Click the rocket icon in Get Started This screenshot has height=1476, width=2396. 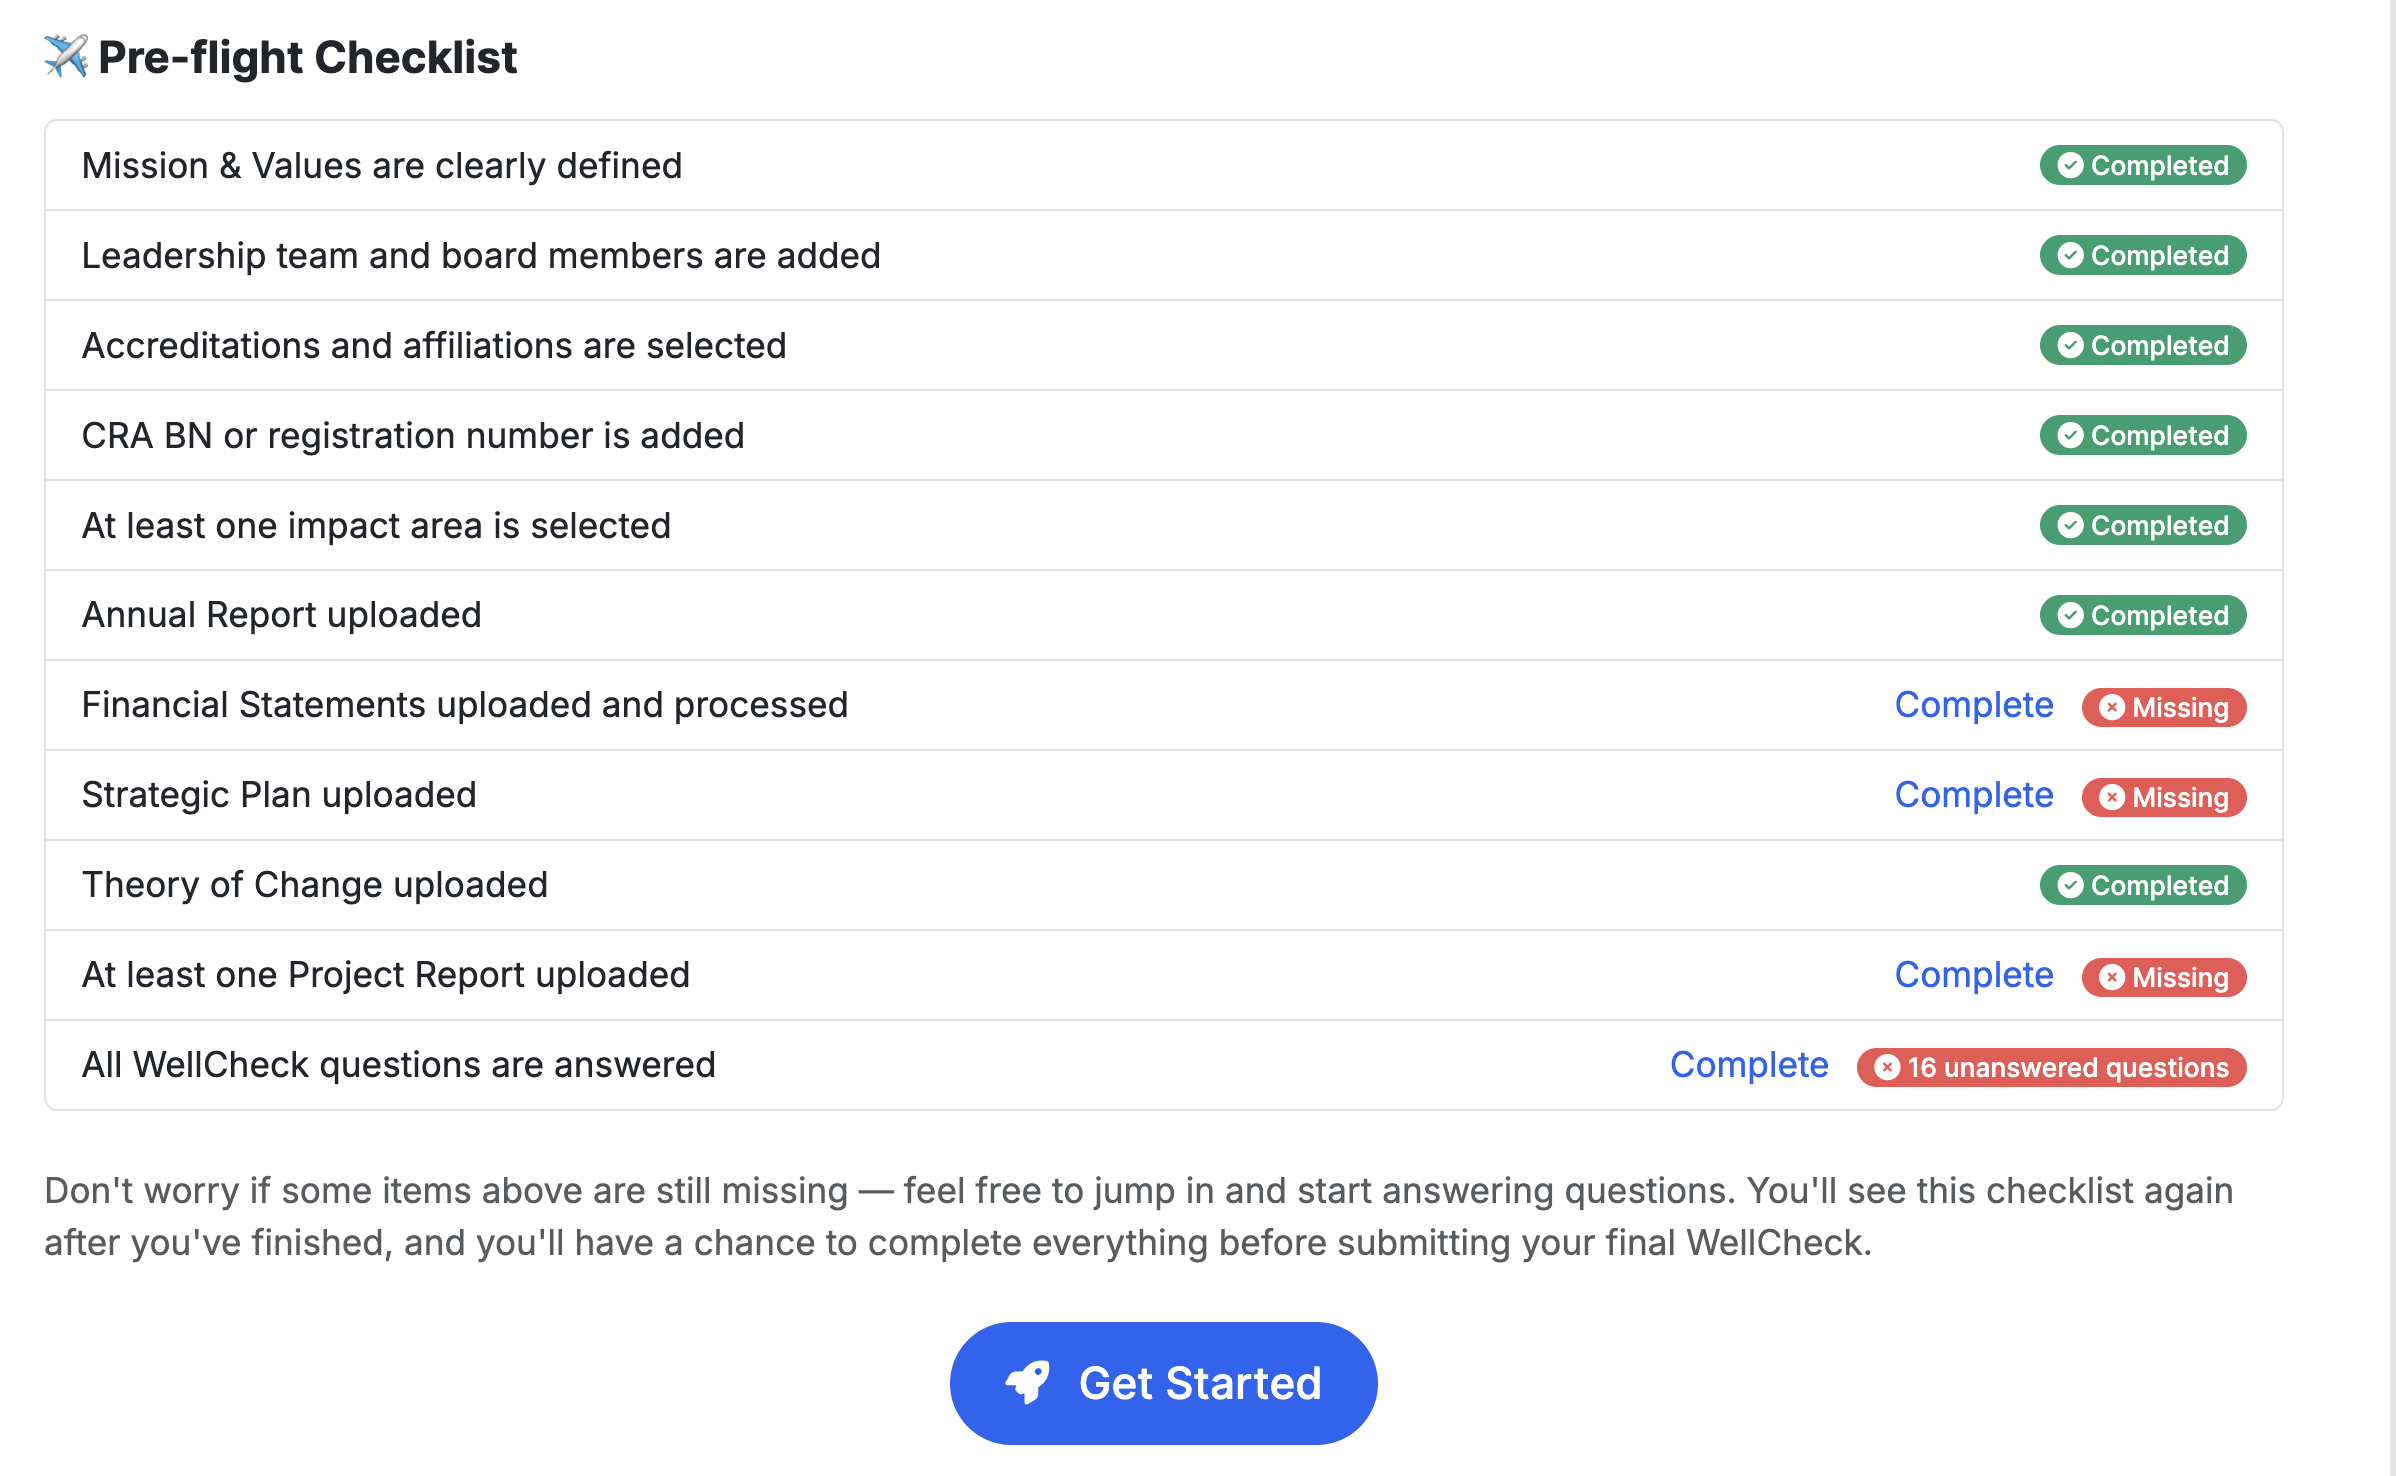1027,1383
